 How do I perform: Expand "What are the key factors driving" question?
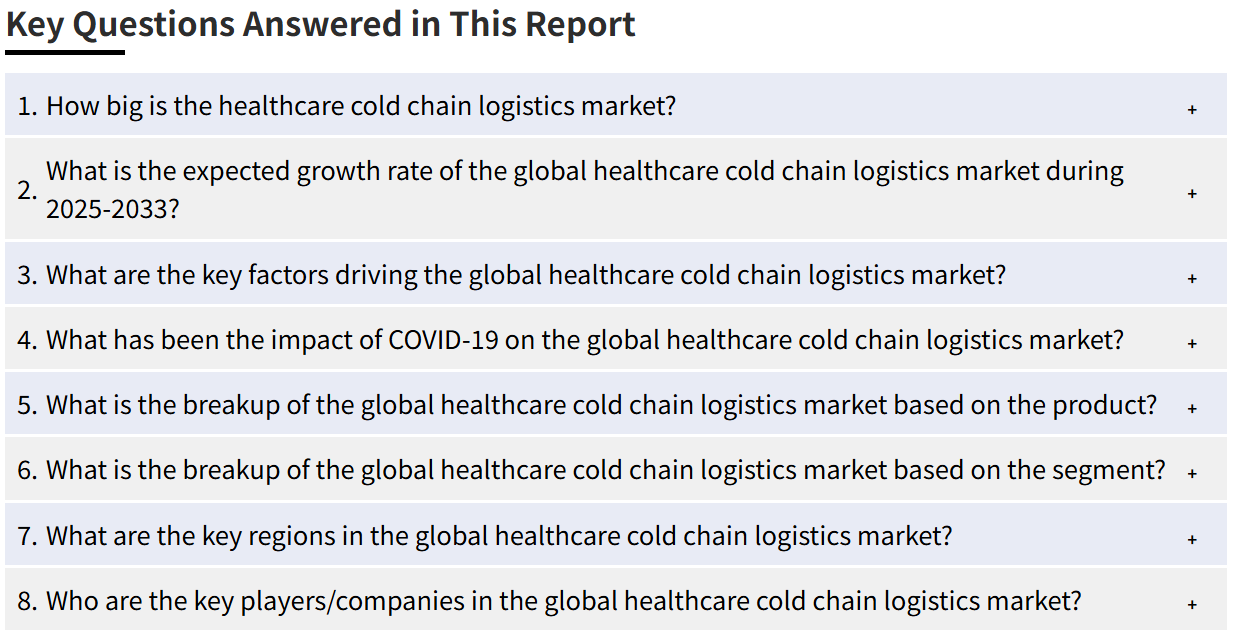[x=526, y=274]
